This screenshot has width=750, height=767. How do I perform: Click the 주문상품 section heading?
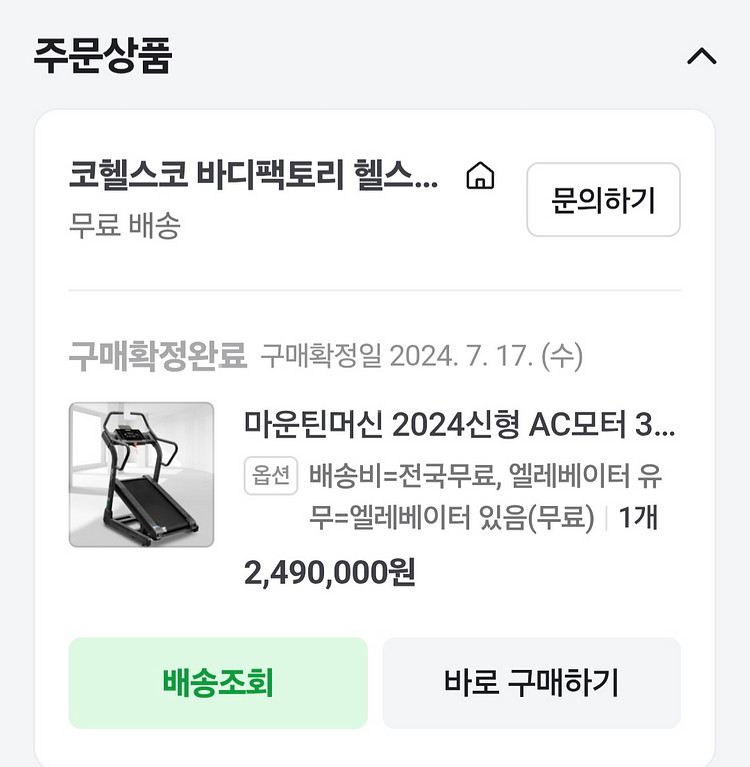(x=103, y=56)
